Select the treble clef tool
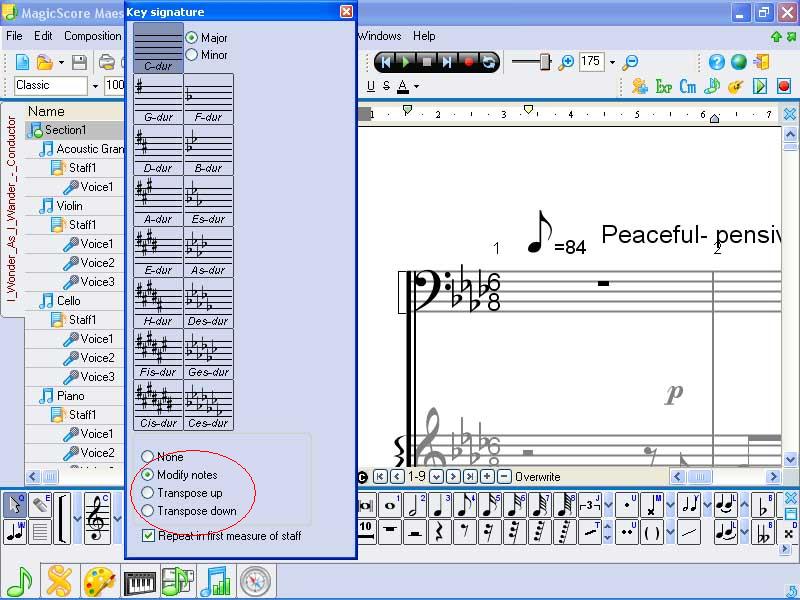Viewport: 800px width, 600px height. coord(97,518)
